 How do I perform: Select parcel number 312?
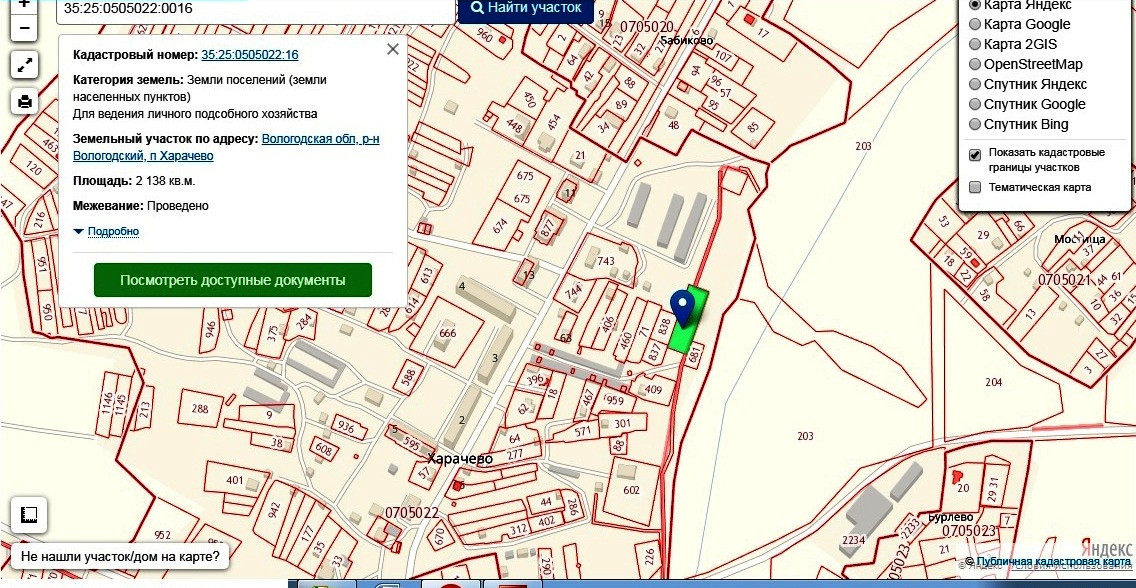pyautogui.click(x=518, y=529)
